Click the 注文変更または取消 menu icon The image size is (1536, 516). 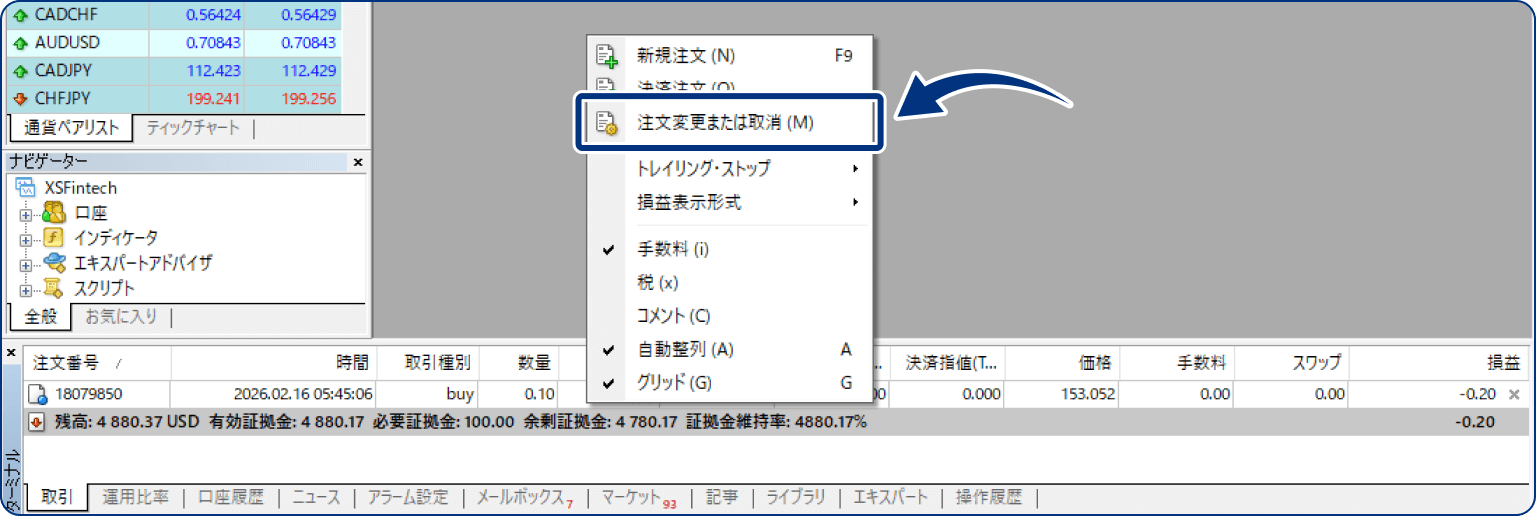607,123
